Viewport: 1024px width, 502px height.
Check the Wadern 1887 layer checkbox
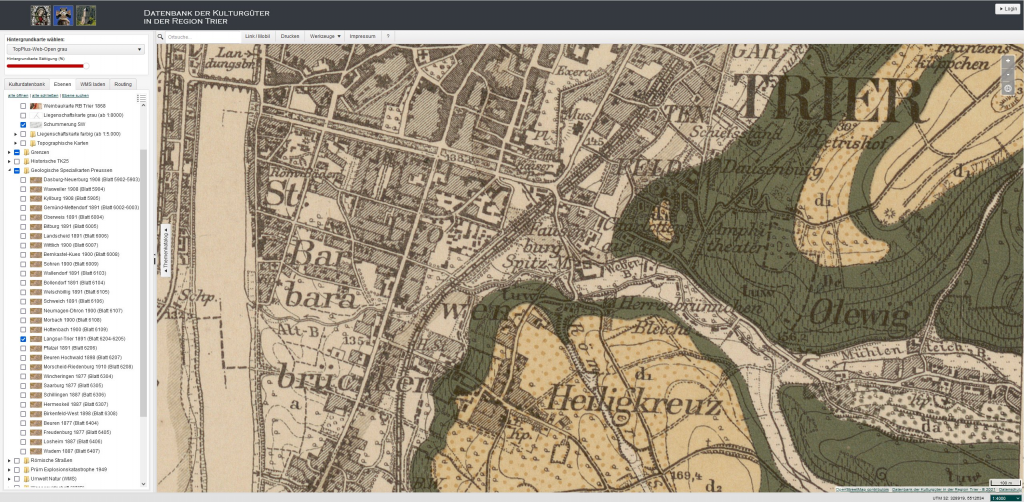click(x=24, y=451)
